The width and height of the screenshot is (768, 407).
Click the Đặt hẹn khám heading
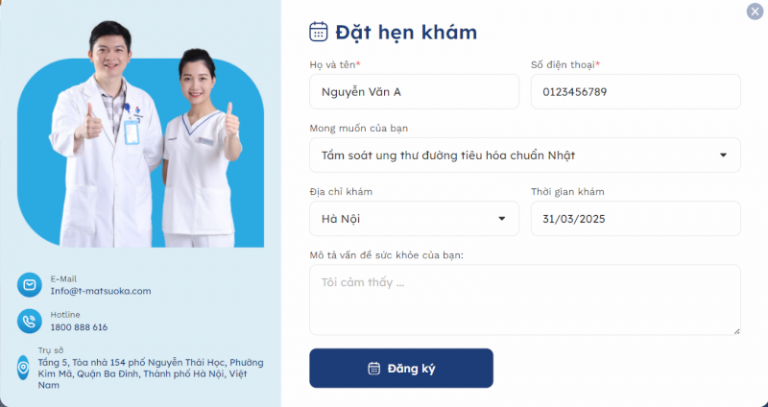click(406, 32)
